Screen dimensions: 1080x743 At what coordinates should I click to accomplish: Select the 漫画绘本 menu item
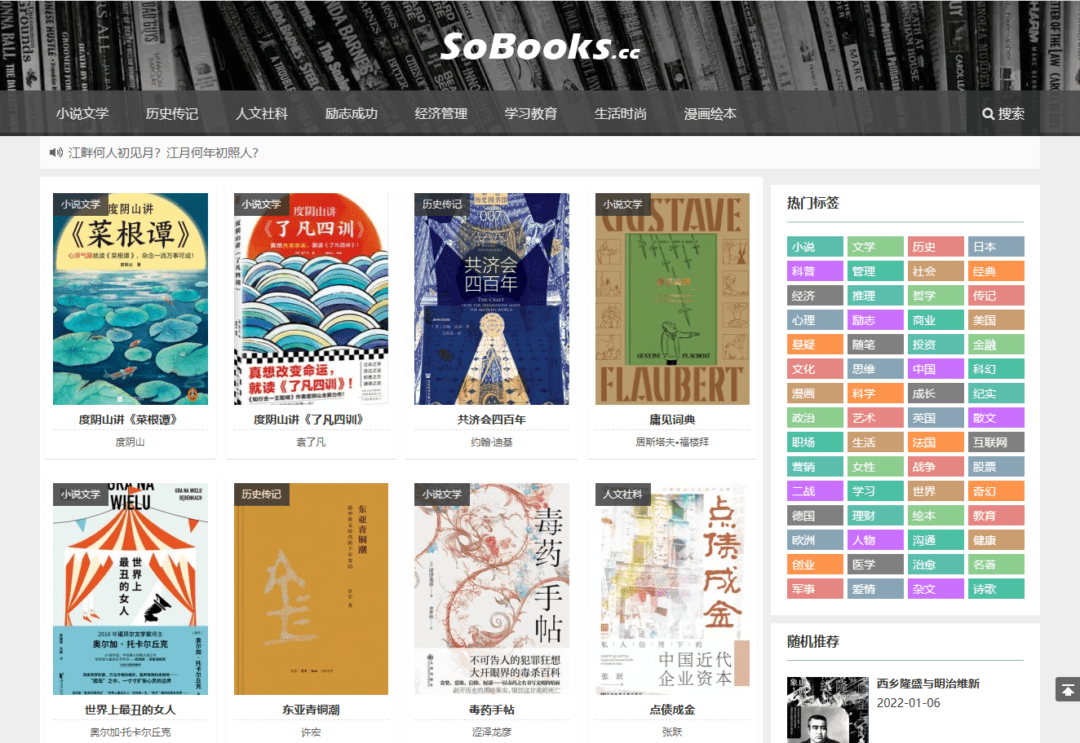pyautogui.click(x=710, y=114)
